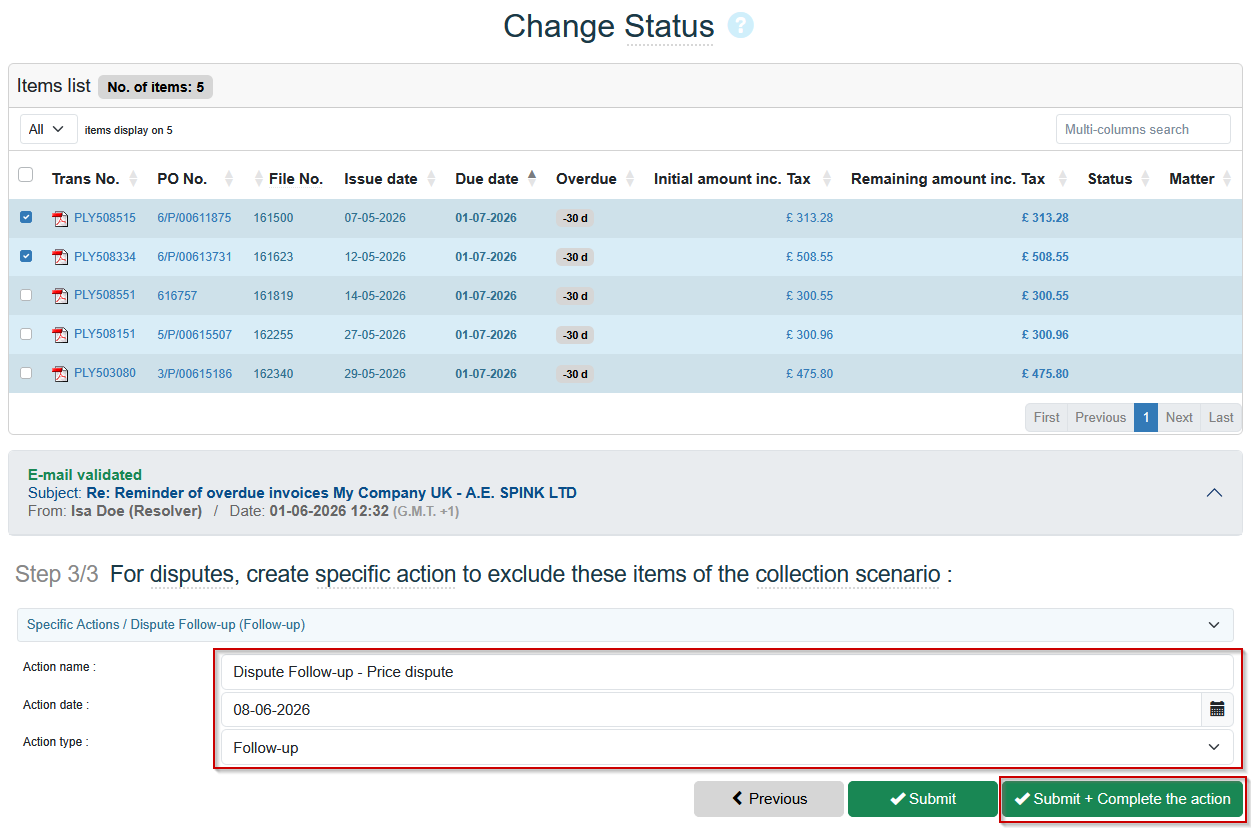
Task: Click File No. column header
Action: [x=296, y=179]
